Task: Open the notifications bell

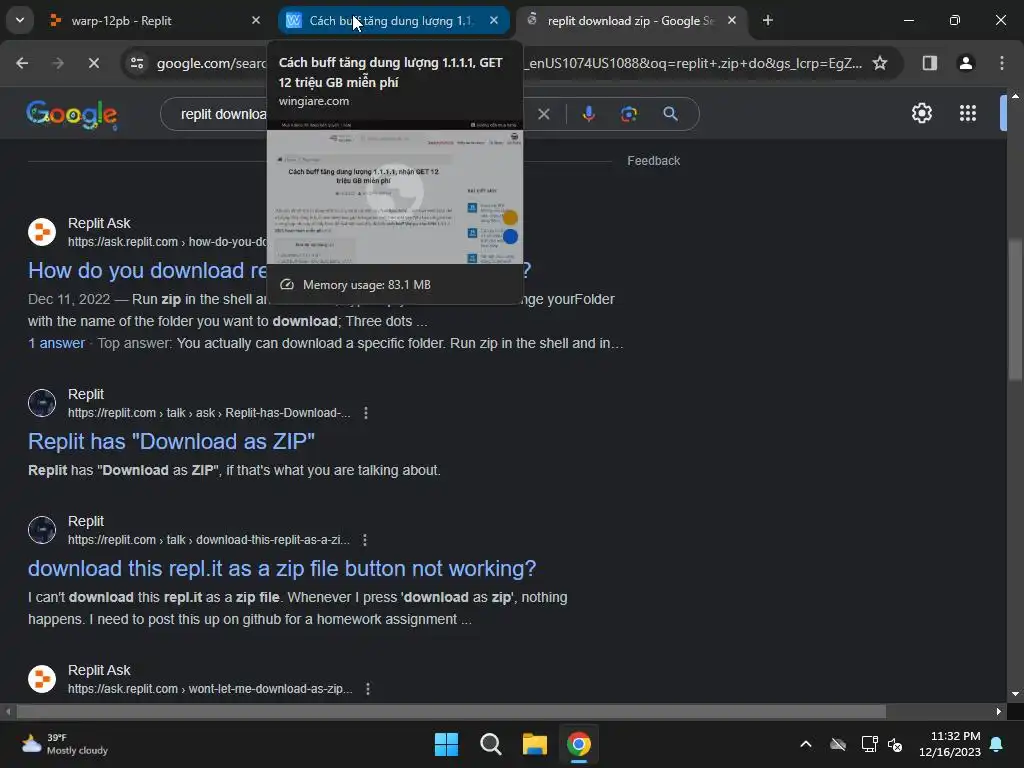Action: (x=997, y=744)
